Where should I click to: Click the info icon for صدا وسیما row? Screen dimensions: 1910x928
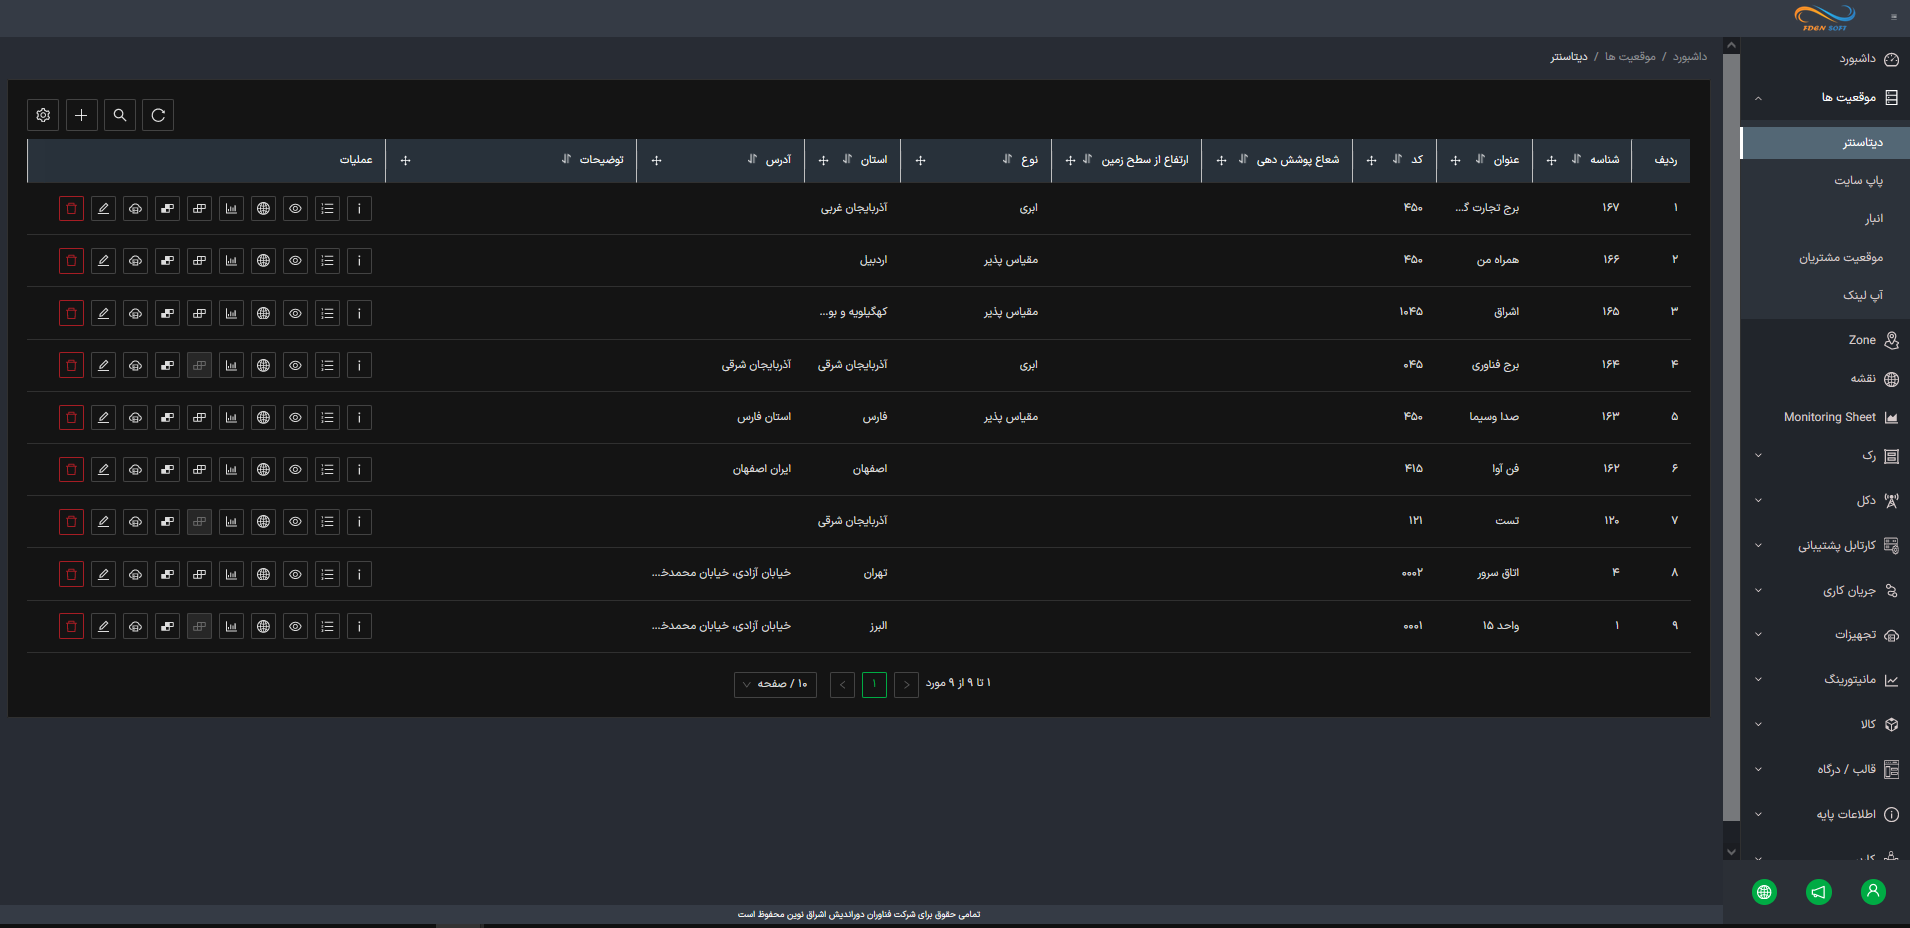tap(359, 418)
